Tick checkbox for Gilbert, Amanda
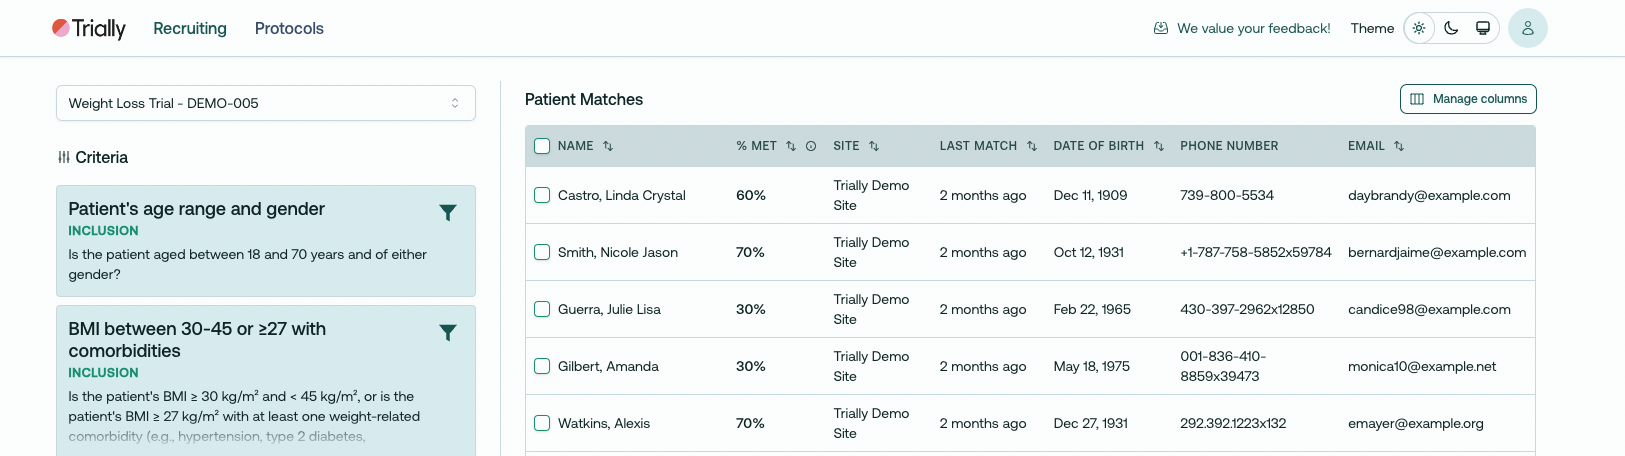Viewport: 1625px width, 456px height. pos(542,366)
